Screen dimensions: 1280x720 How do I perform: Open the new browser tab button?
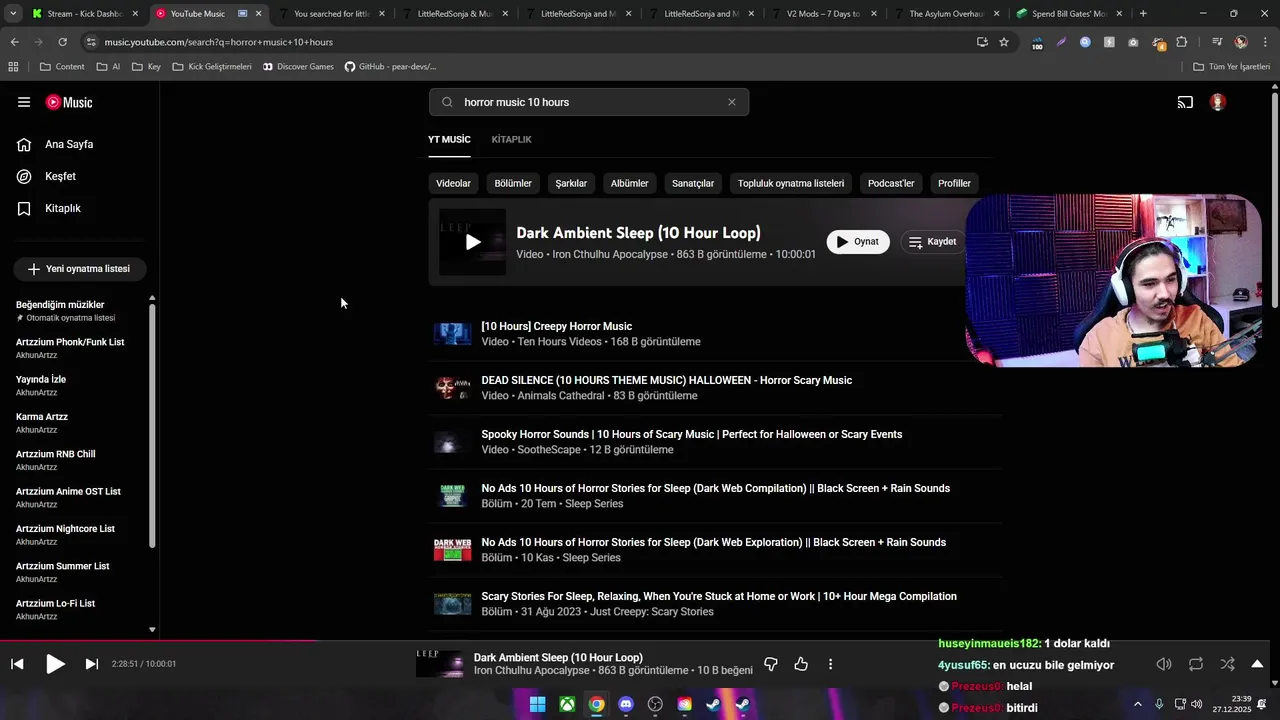pyautogui.click(x=1143, y=14)
